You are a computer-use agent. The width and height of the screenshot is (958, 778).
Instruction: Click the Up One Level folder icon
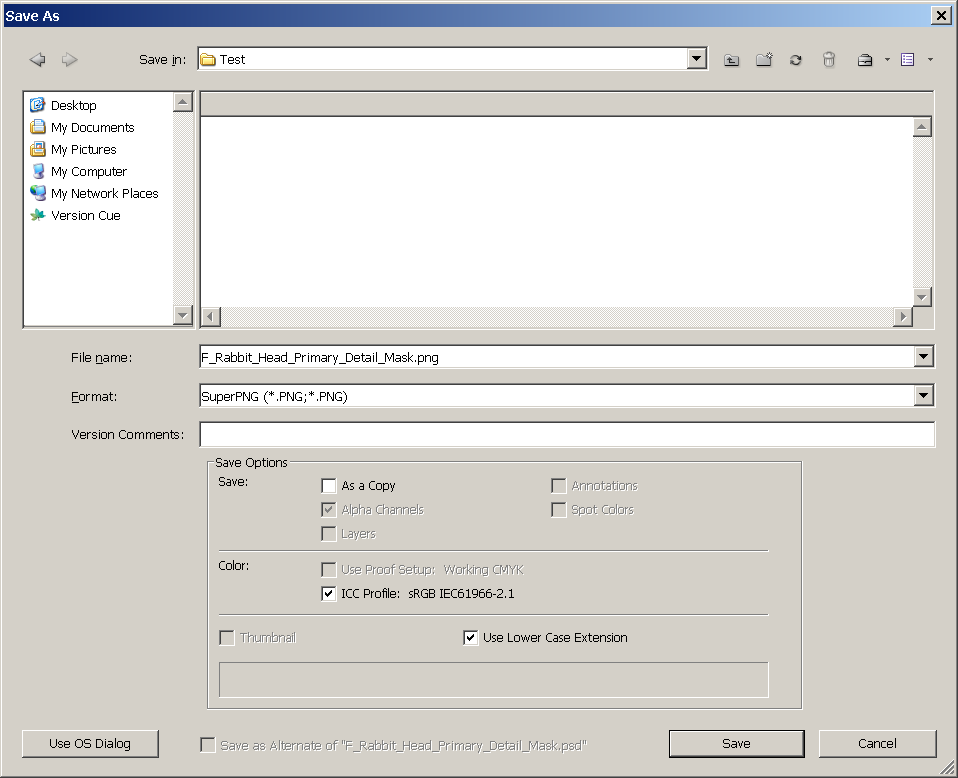tap(732, 60)
